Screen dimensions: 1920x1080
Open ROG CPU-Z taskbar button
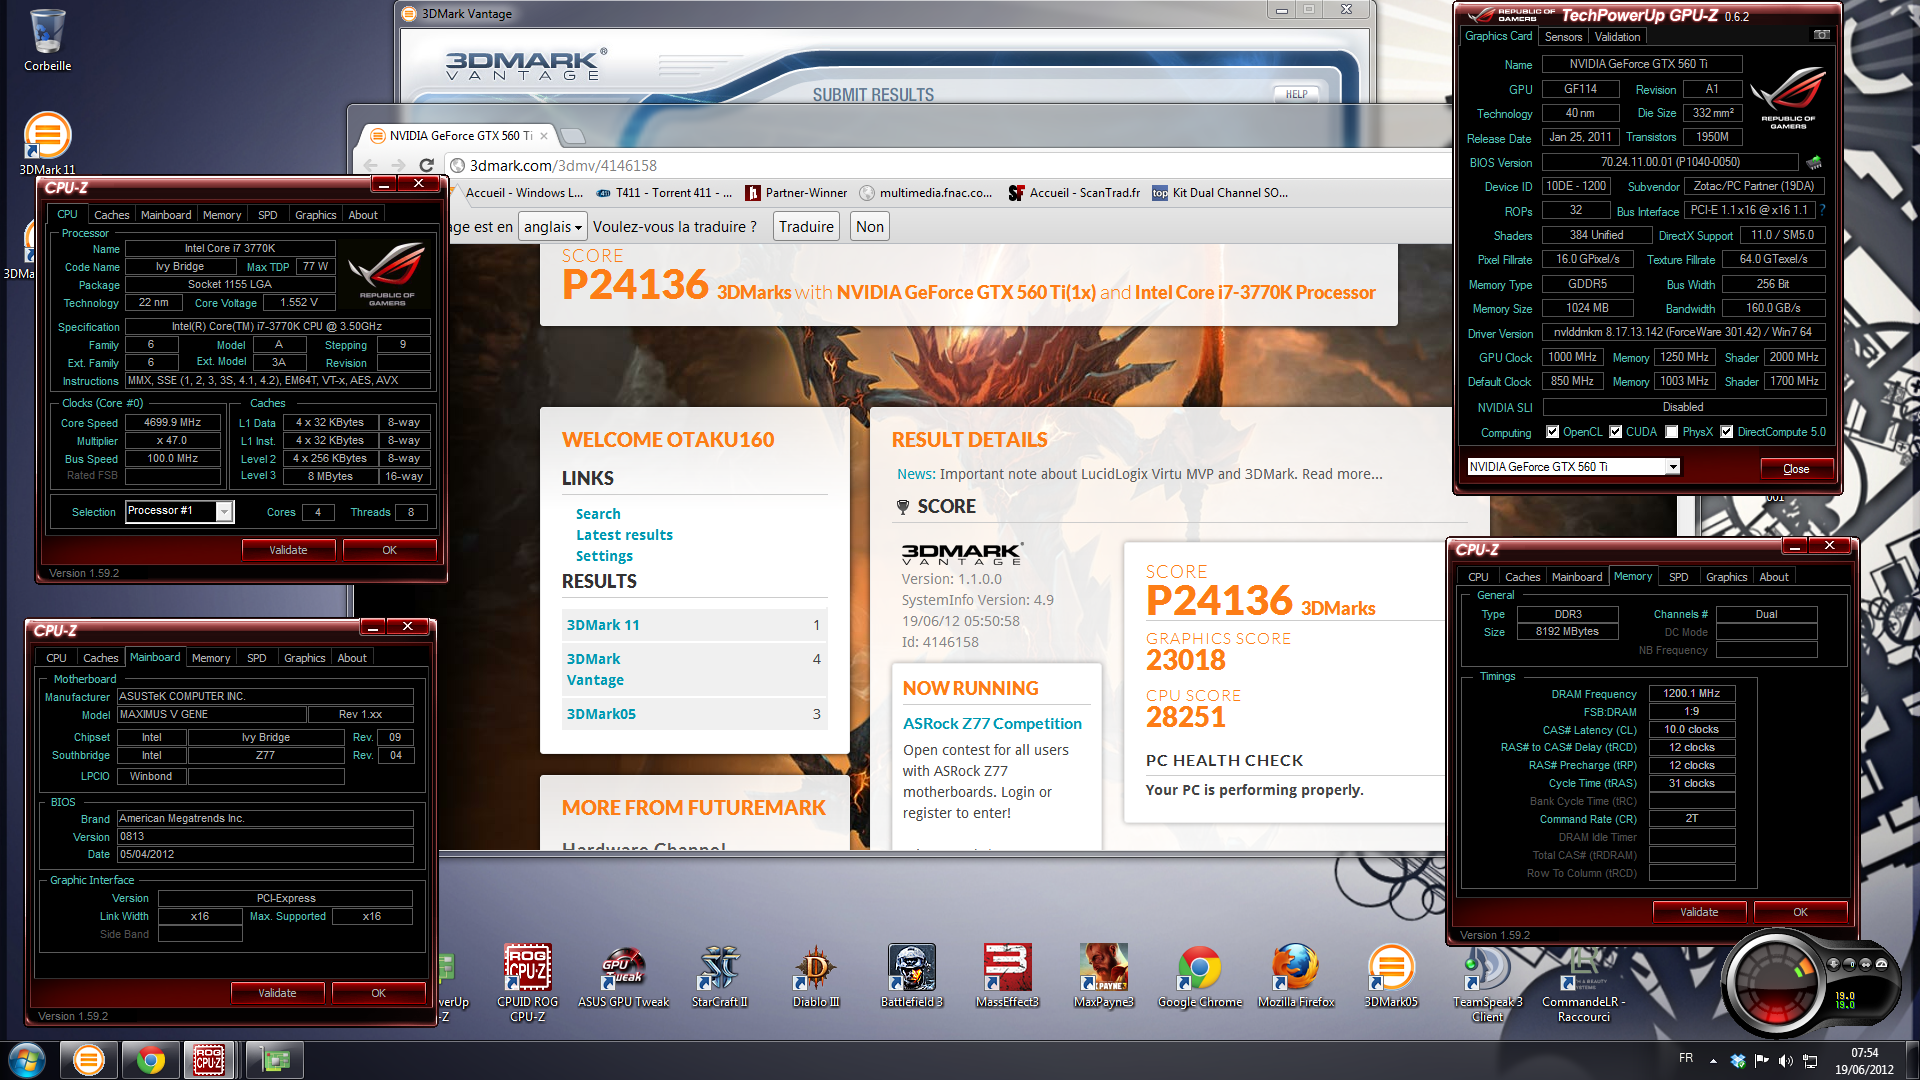tap(209, 1060)
